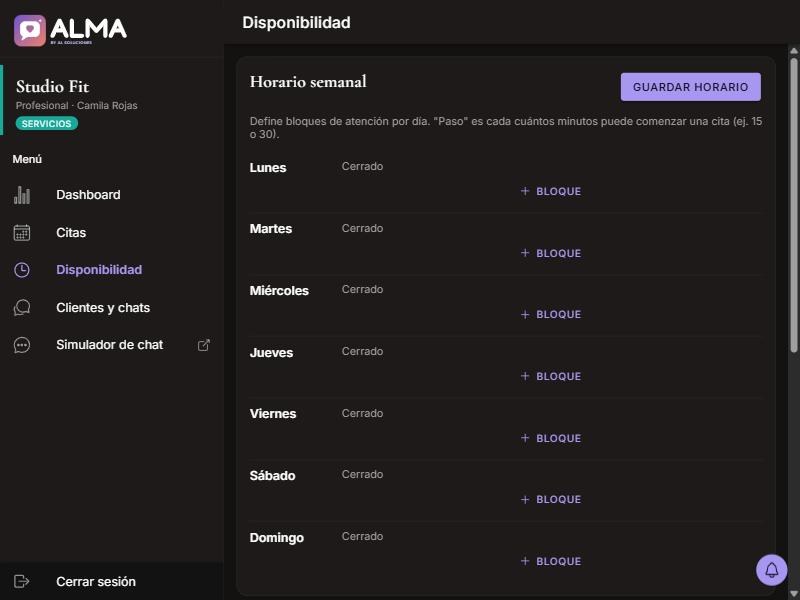Click Cerrado status next to Miércoles
800x600 pixels.
coord(362,289)
